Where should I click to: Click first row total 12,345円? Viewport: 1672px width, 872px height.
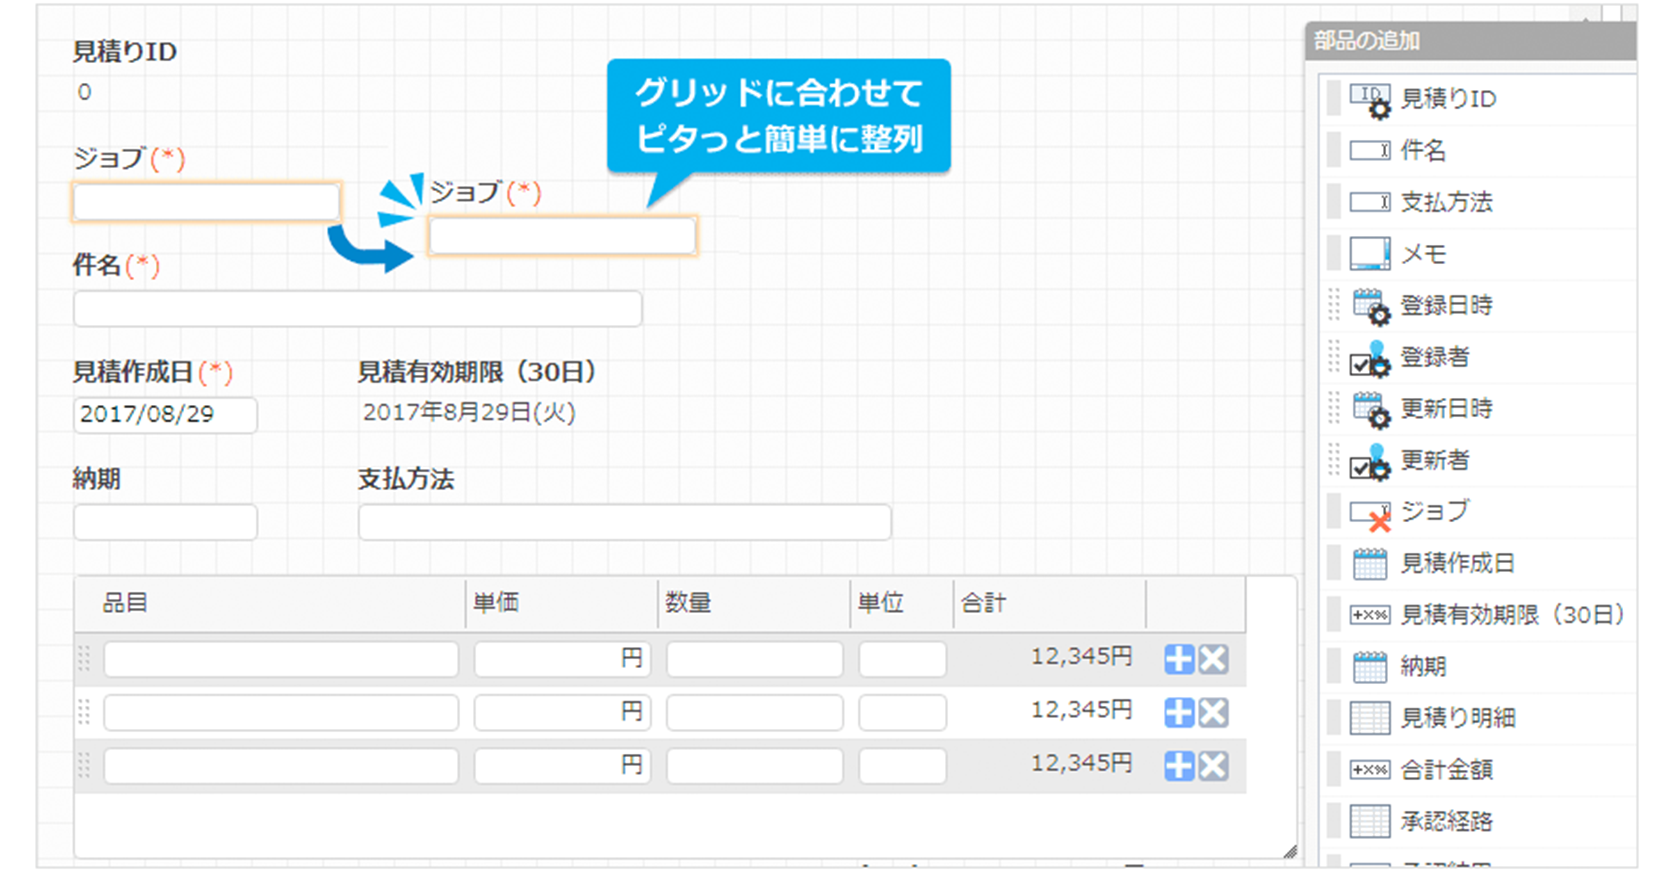(1082, 657)
